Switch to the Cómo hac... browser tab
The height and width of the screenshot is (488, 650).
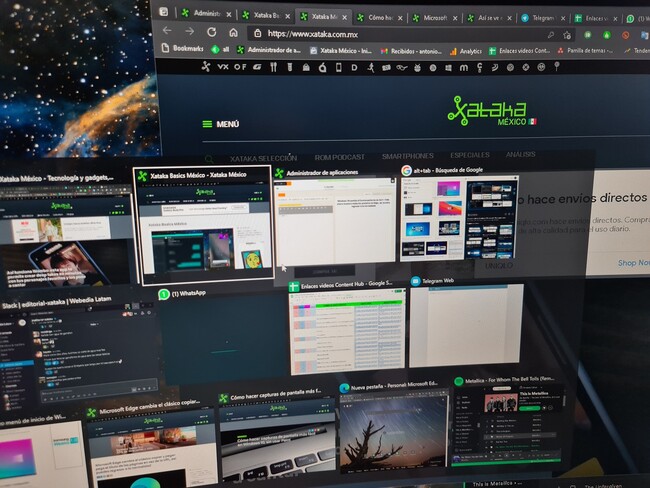click(380, 17)
